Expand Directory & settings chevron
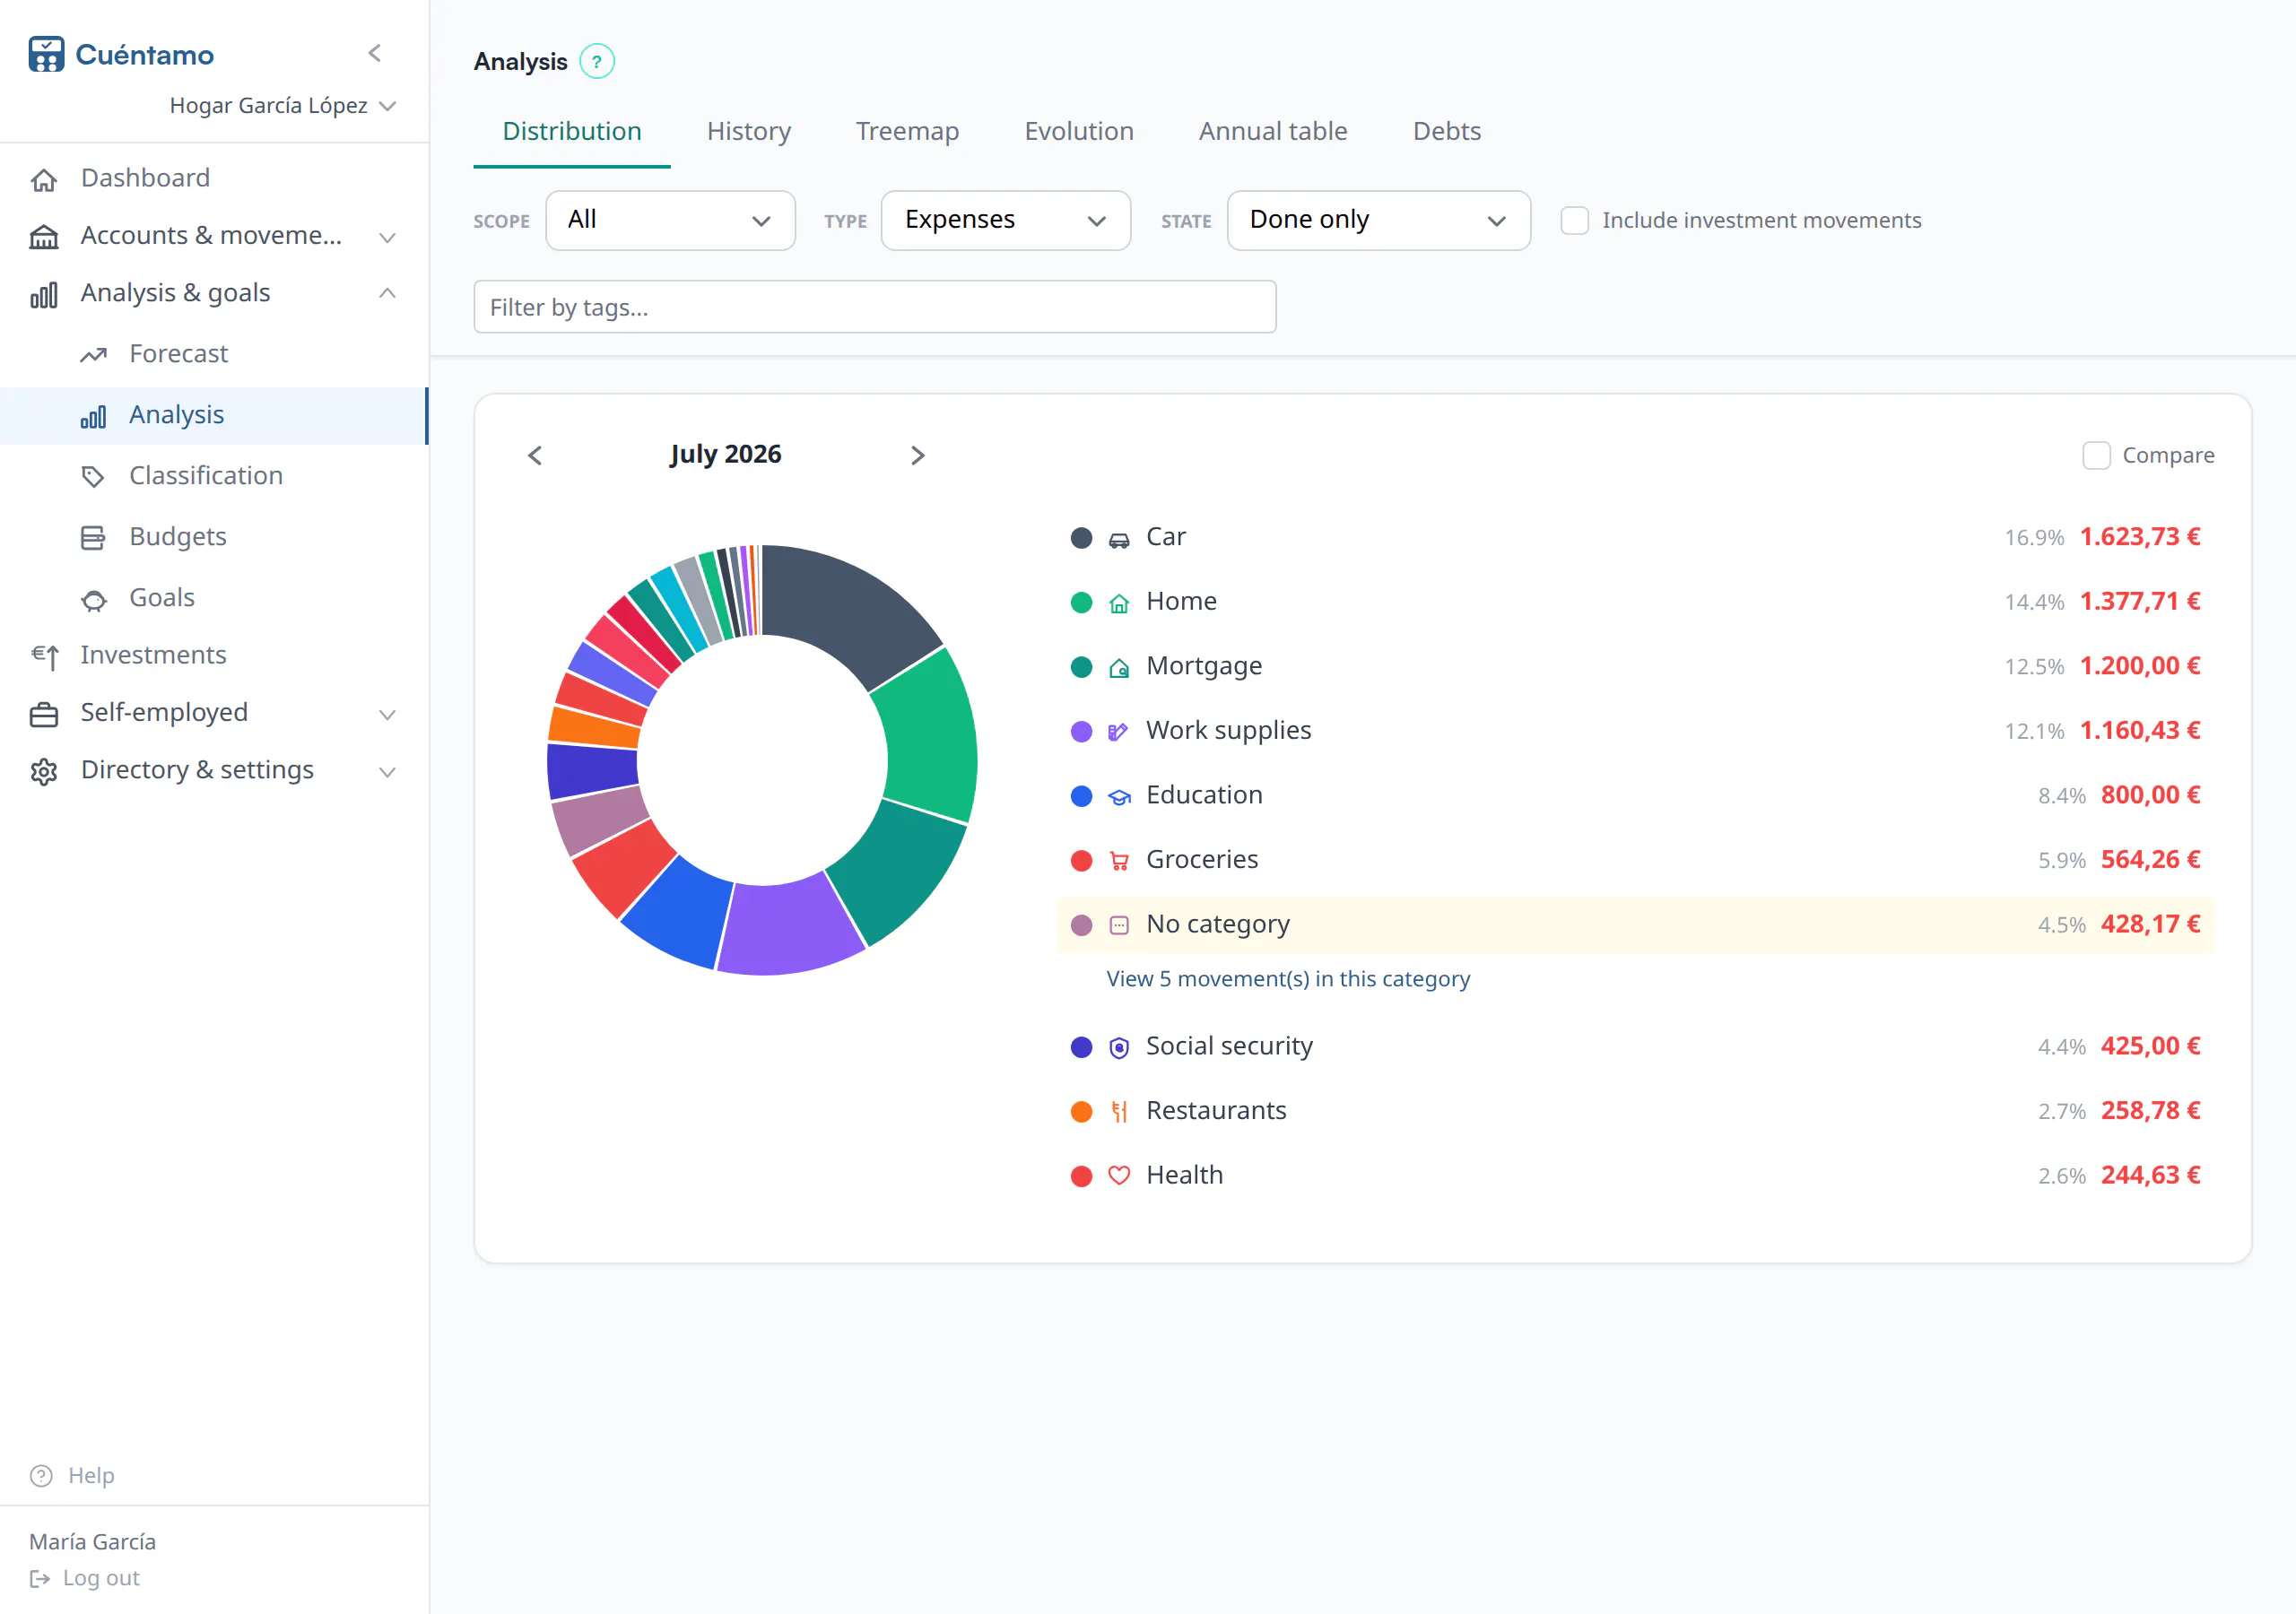Image resolution: width=2296 pixels, height=1614 pixels. pos(387,771)
